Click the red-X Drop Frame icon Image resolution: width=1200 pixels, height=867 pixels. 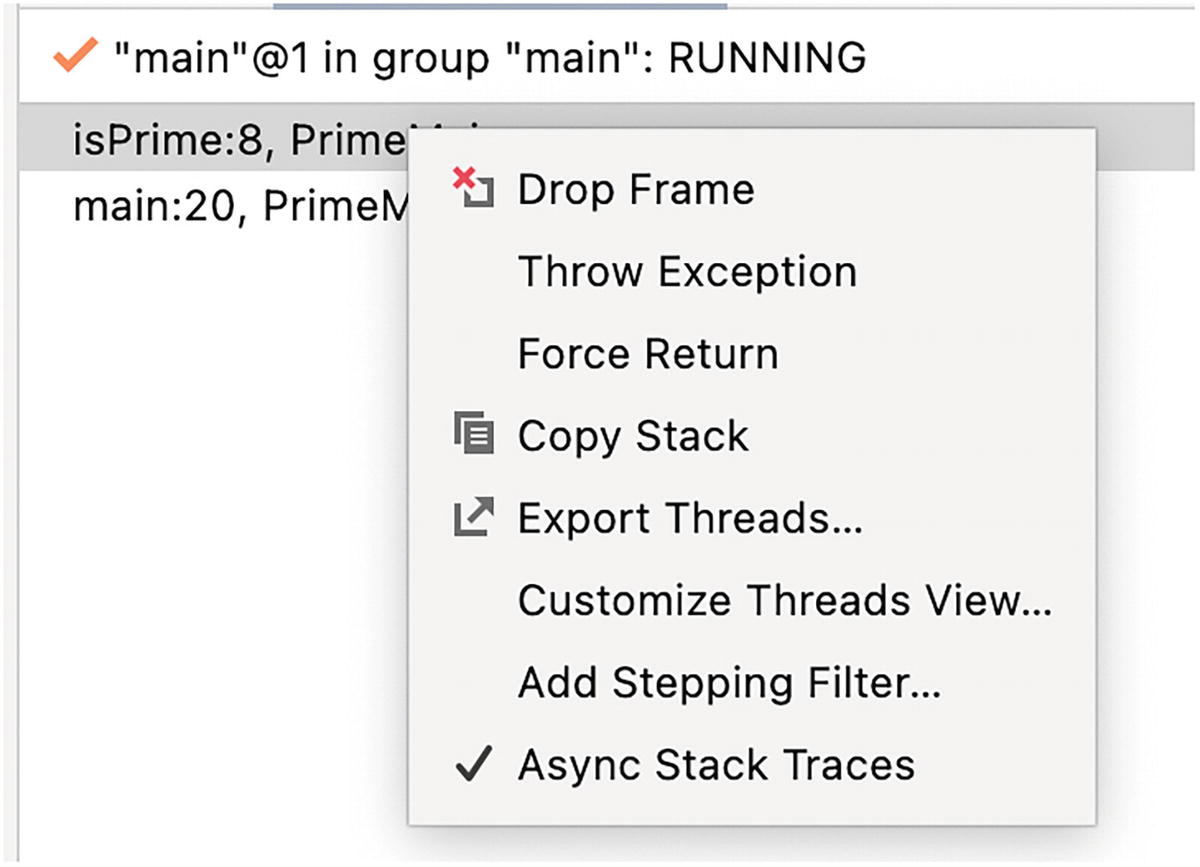[472, 188]
